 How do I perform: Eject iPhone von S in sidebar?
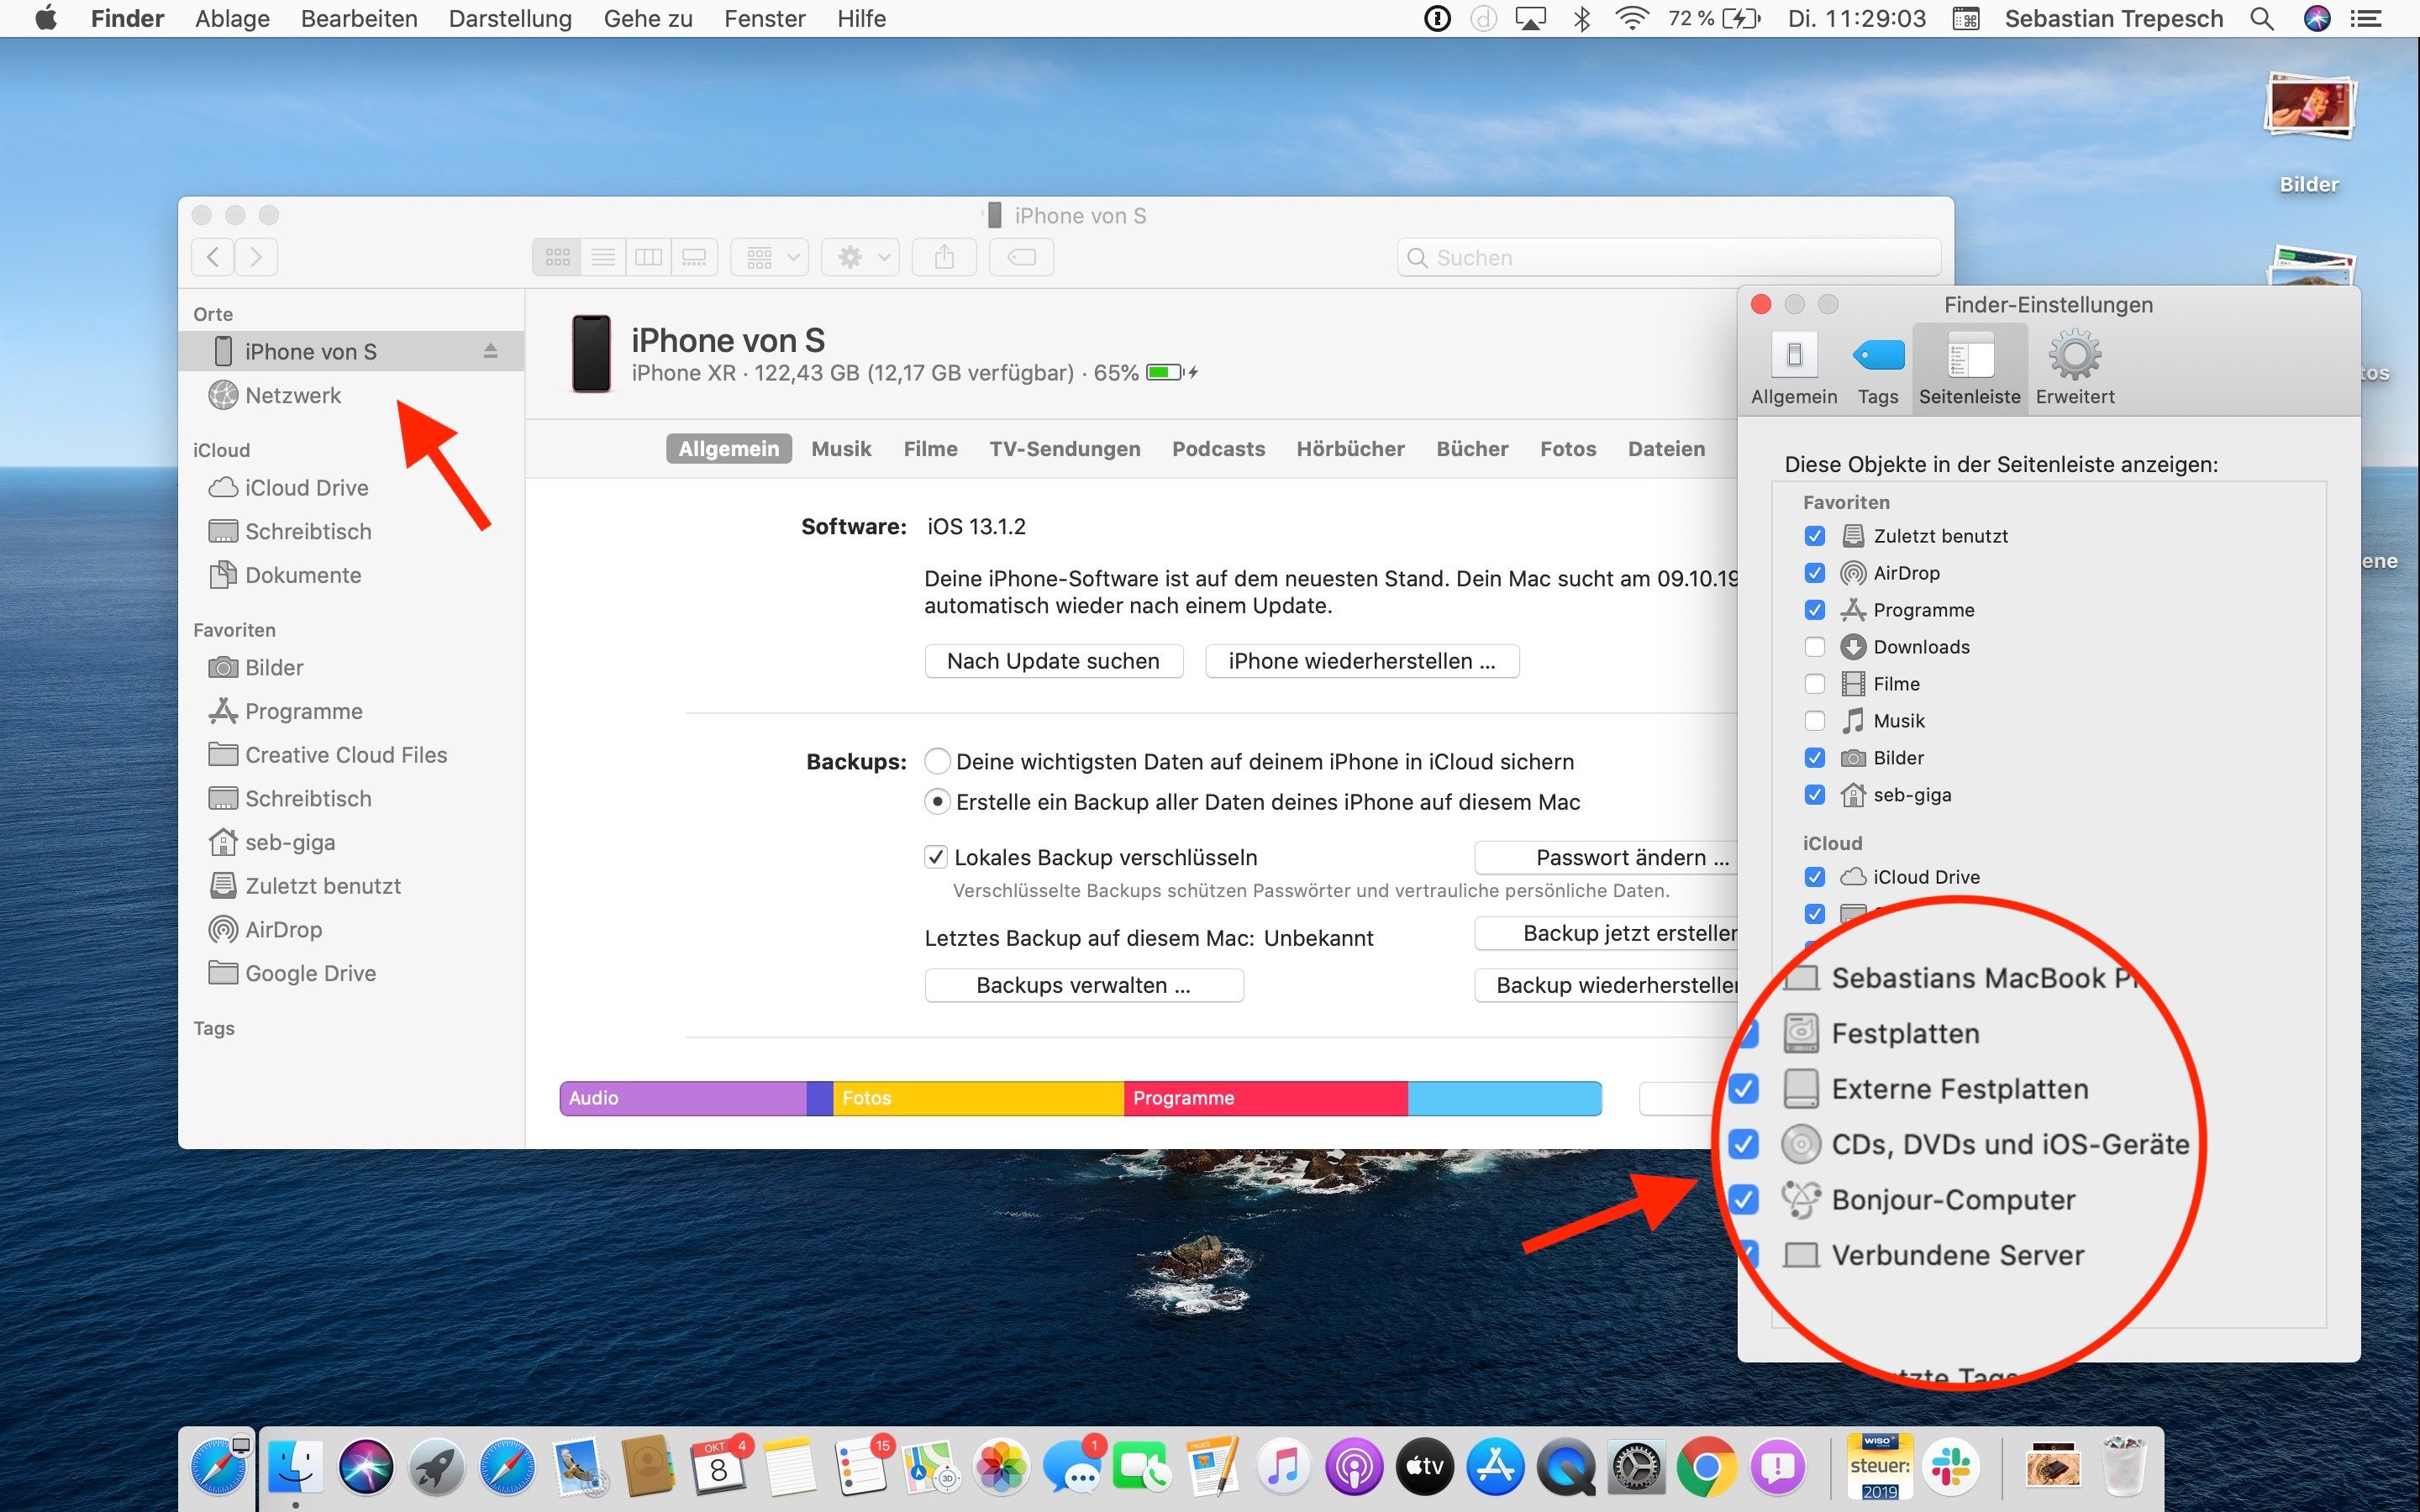pyautogui.click(x=490, y=351)
